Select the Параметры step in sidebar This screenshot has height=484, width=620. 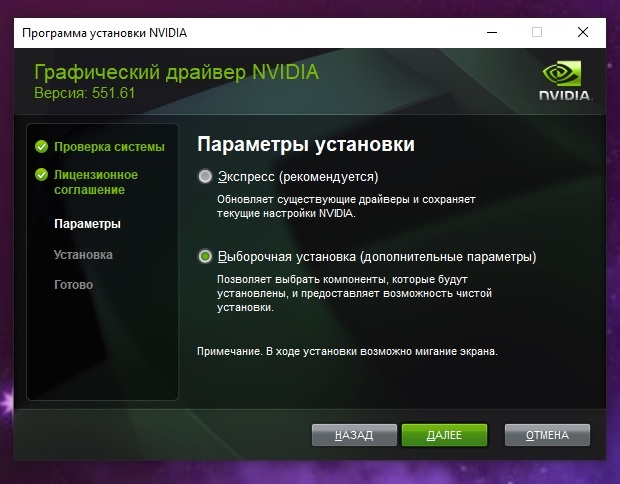pos(87,223)
